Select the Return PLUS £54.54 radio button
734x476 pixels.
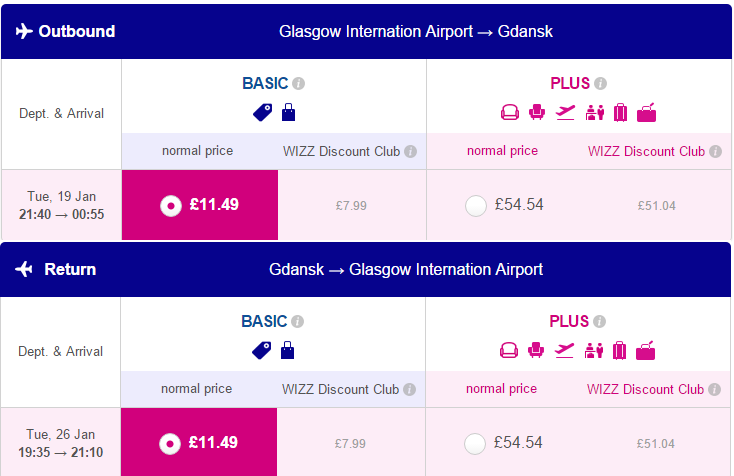(x=475, y=444)
